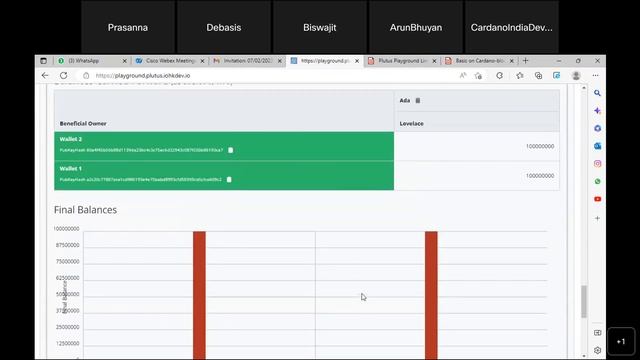The height and width of the screenshot is (360, 640).
Task: Click the 87500000 axis label
Action: [67, 245]
